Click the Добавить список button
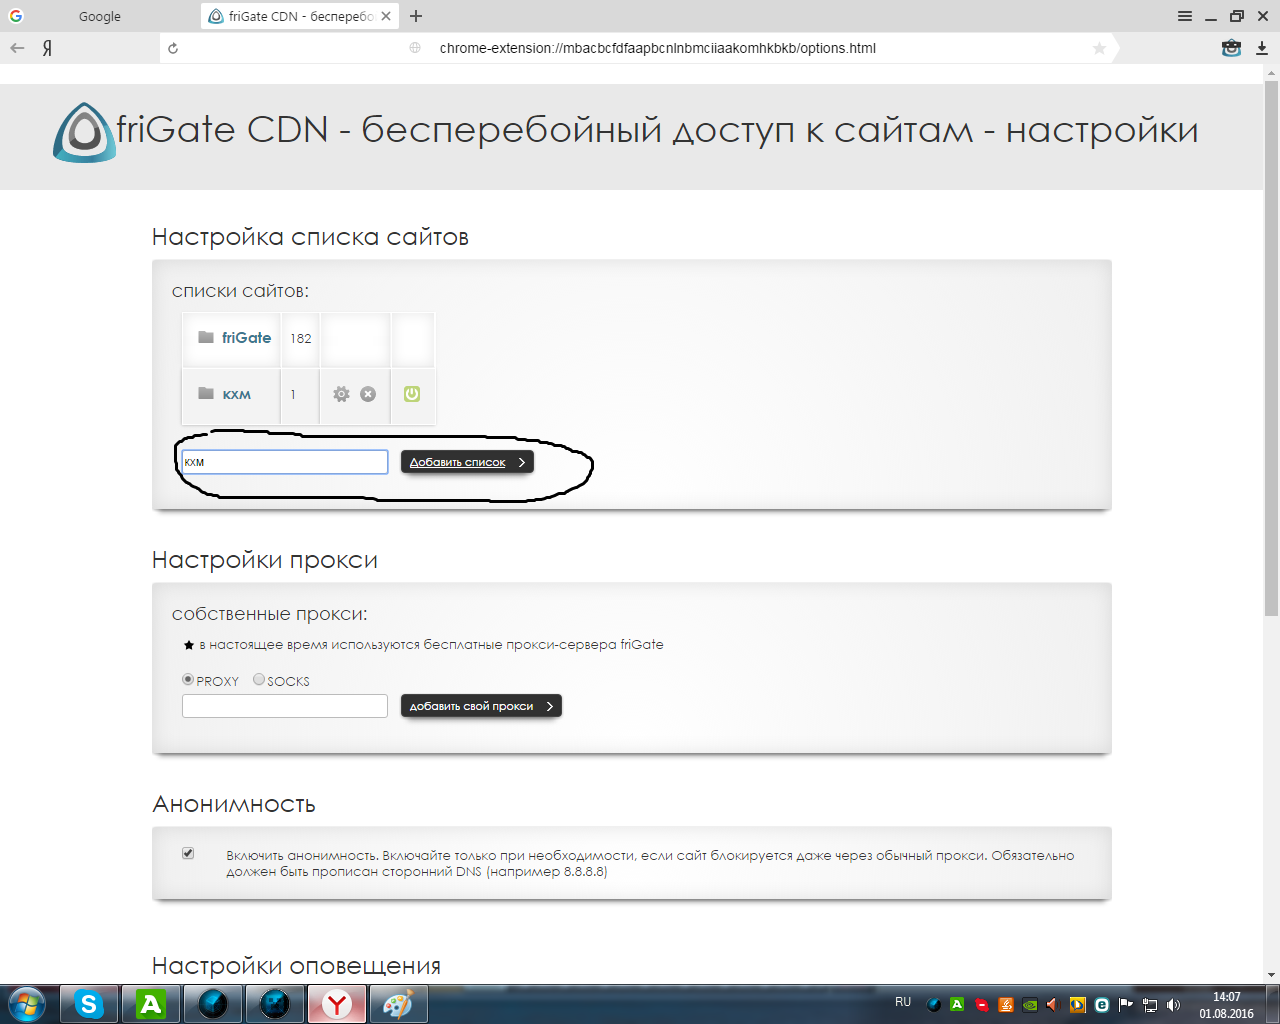 pyautogui.click(x=467, y=462)
